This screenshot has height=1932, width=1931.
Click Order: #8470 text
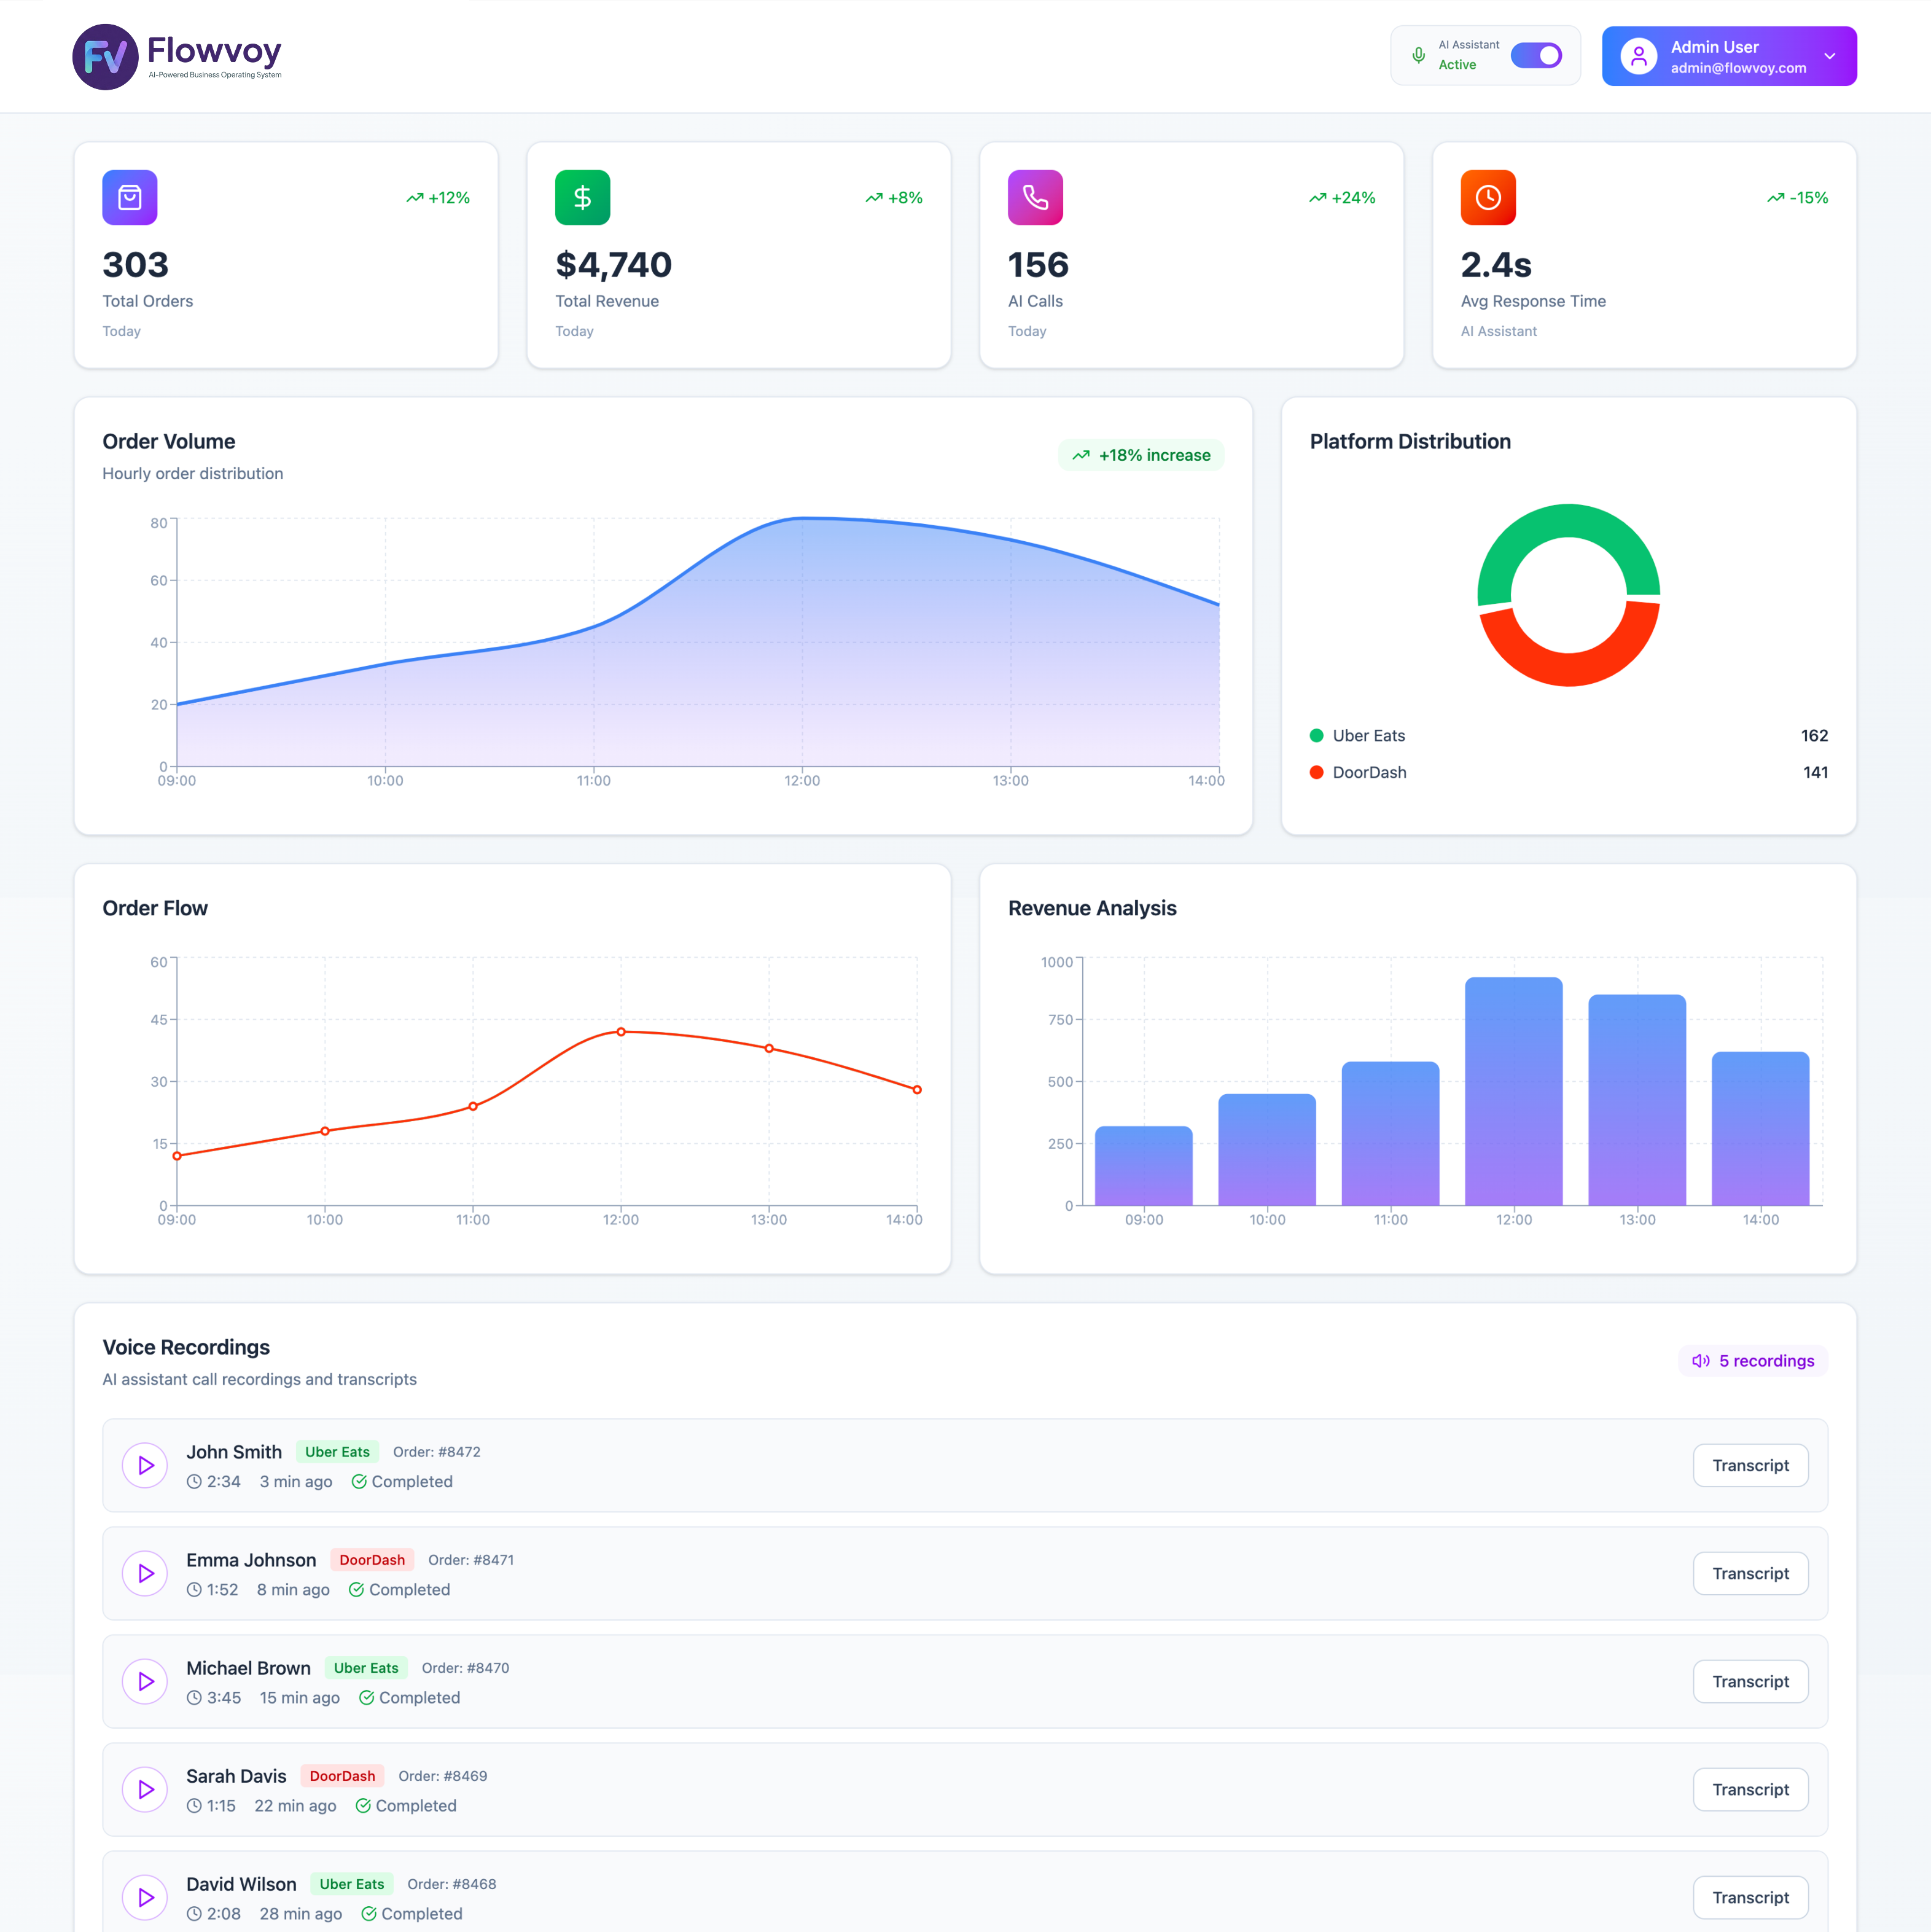tap(465, 1668)
